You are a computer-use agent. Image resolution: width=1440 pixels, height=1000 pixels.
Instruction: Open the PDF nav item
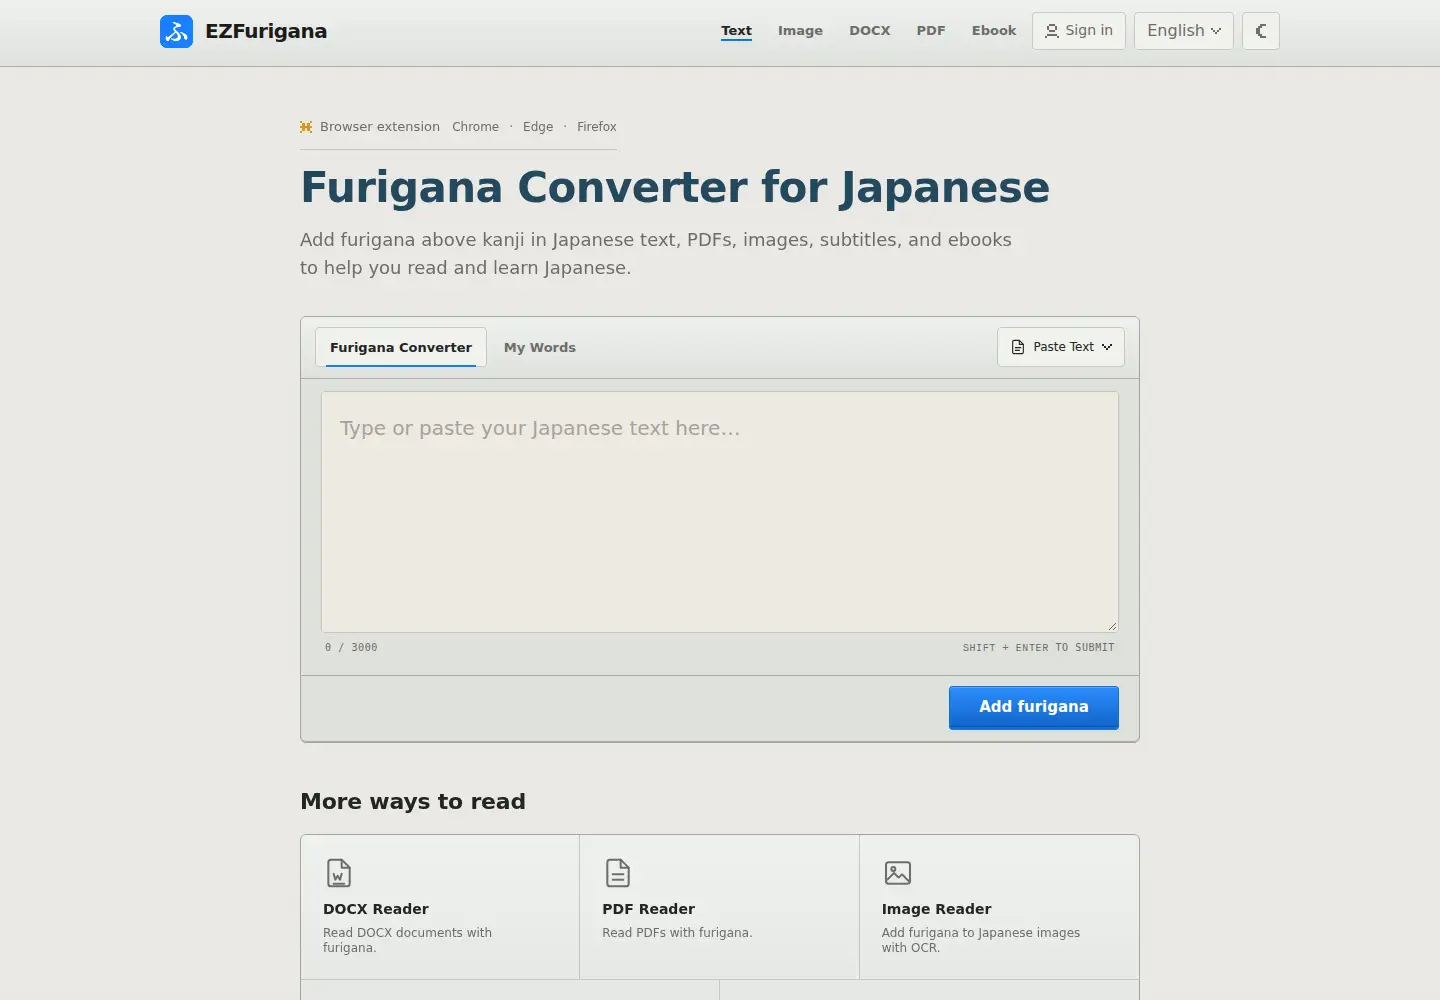[x=931, y=31]
